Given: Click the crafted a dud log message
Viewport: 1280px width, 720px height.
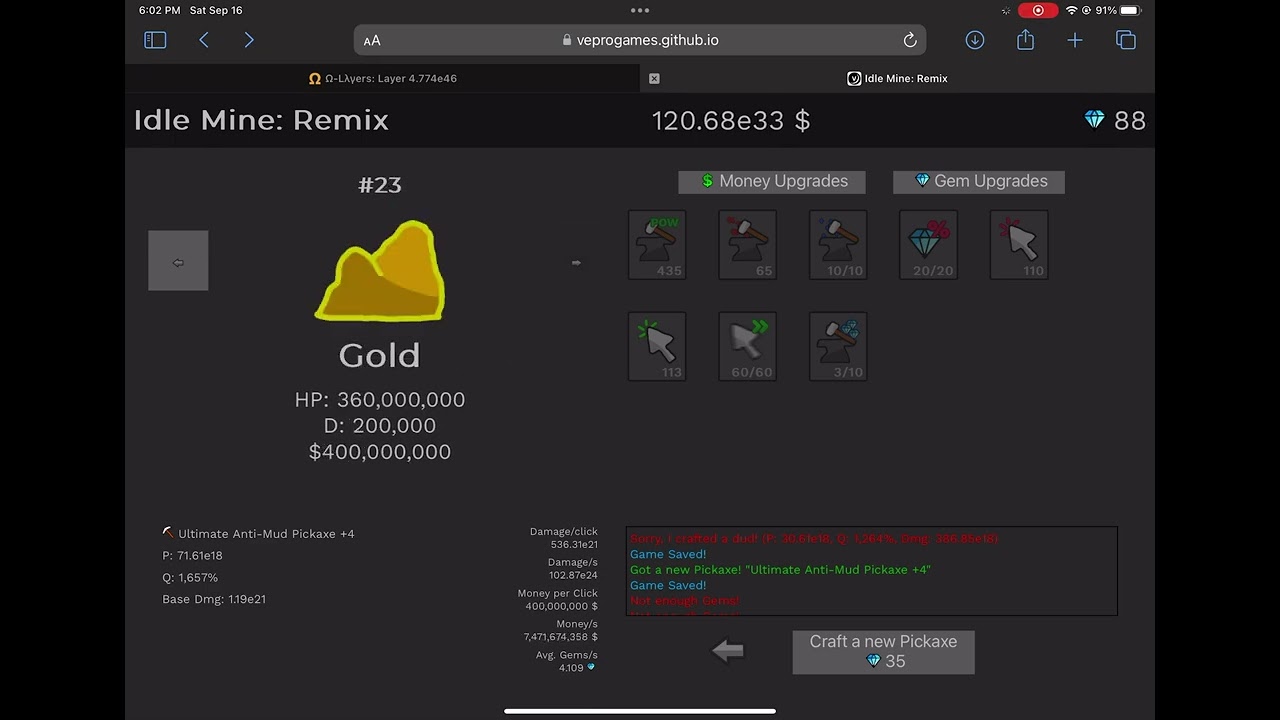Looking at the screenshot, I should (814, 538).
